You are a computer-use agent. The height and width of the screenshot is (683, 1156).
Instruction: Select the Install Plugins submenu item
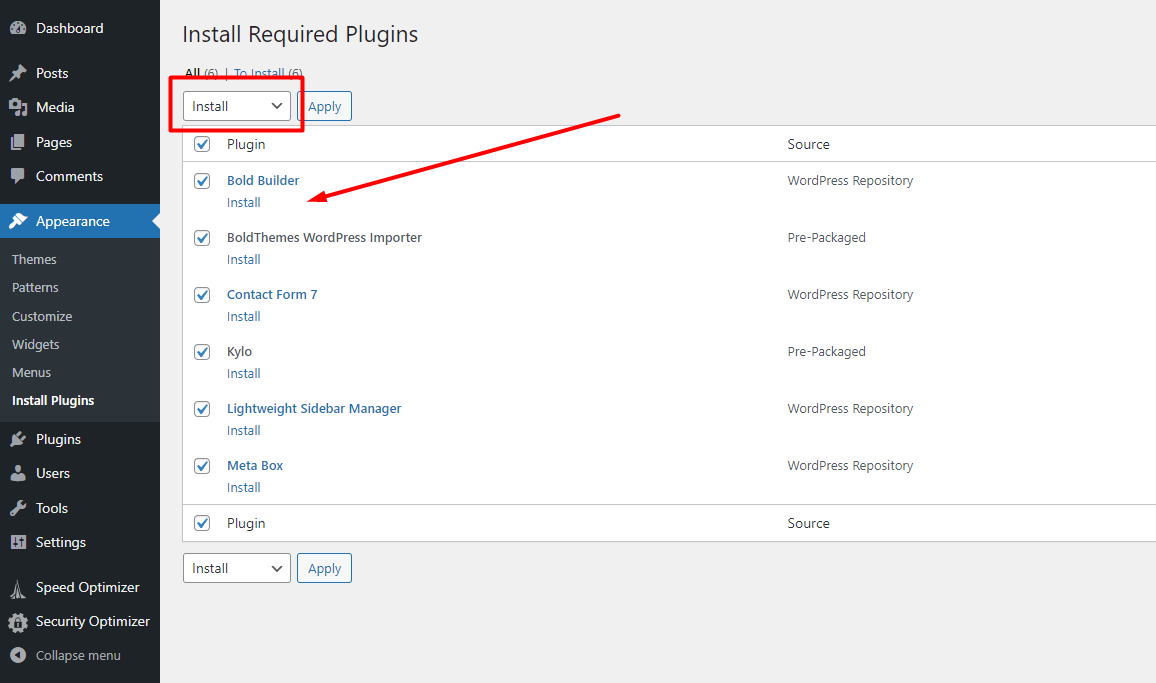pos(53,401)
